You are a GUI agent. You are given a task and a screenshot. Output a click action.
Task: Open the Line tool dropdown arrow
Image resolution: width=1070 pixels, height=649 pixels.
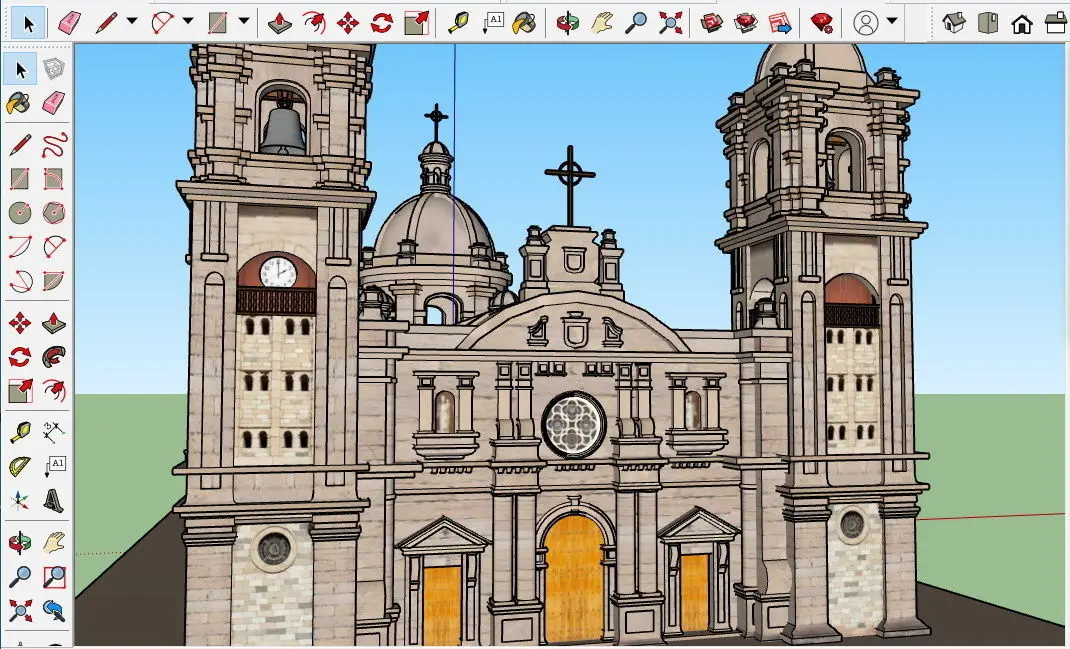tap(132, 21)
